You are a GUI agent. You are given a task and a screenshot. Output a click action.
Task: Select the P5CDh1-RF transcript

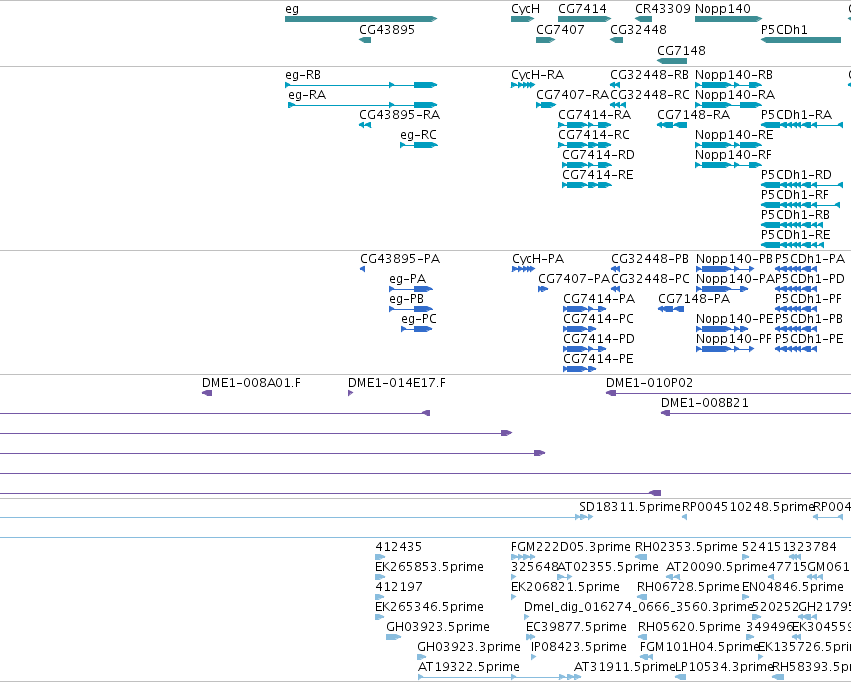[800, 205]
